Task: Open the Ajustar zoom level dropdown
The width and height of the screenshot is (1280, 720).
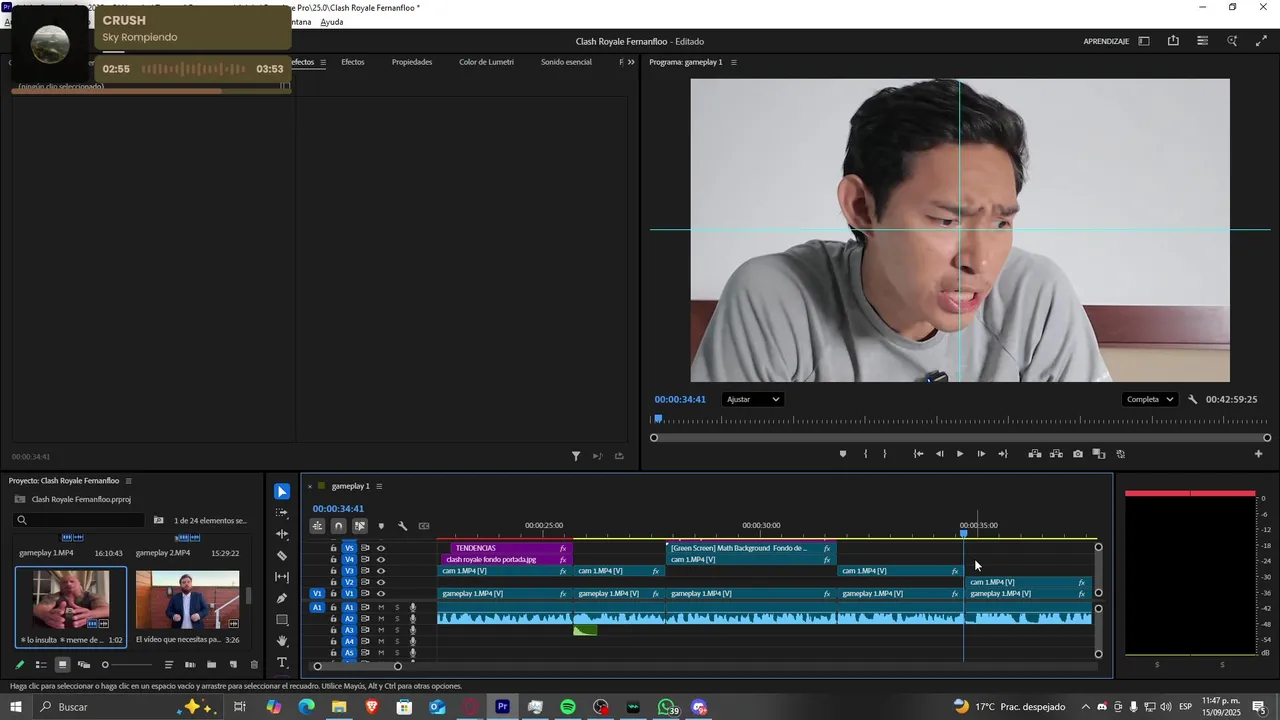Action: tap(753, 399)
